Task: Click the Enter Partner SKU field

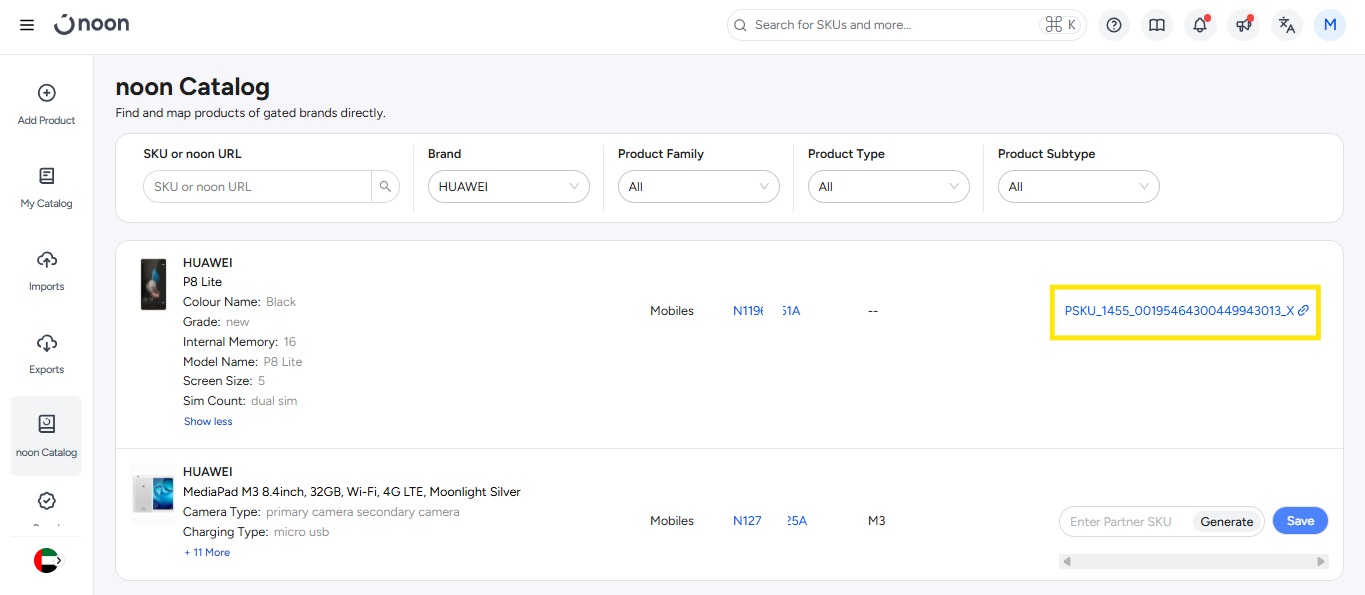Action: coord(1124,522)
